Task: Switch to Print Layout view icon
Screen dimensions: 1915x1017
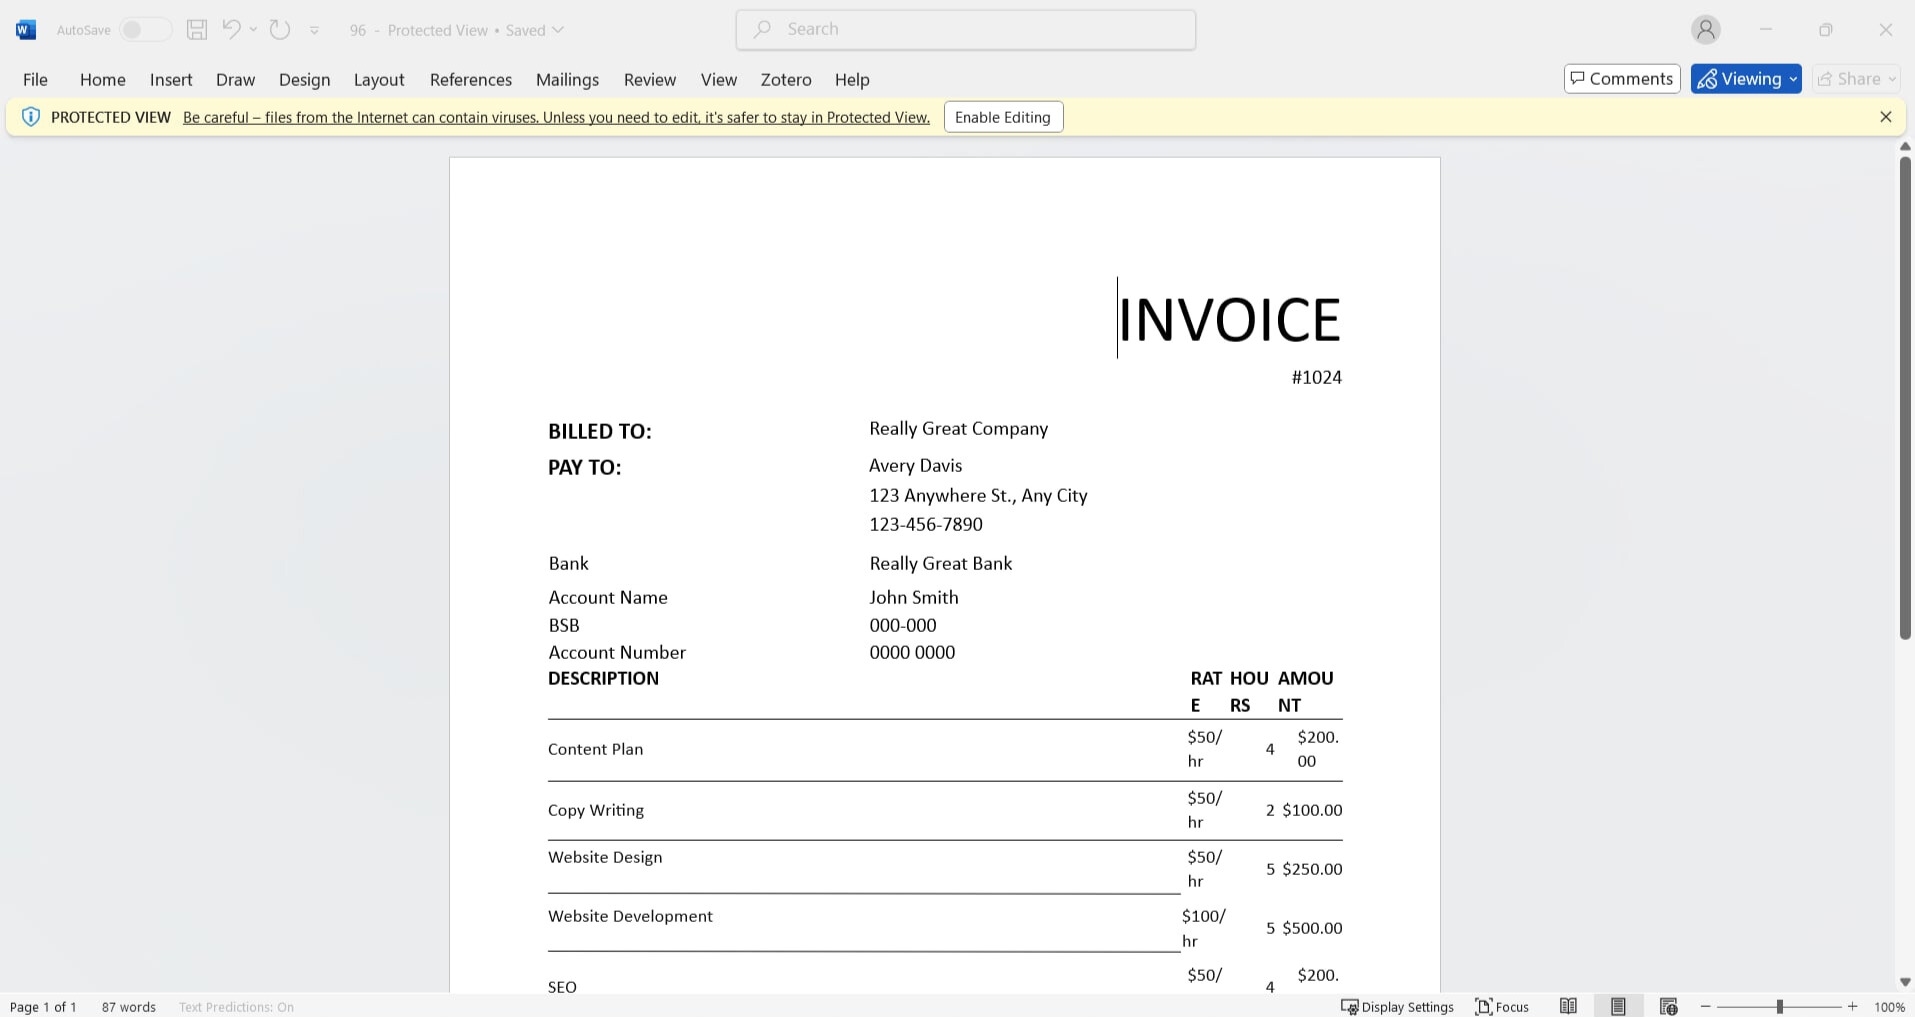Action: tap(1618, 1006)
